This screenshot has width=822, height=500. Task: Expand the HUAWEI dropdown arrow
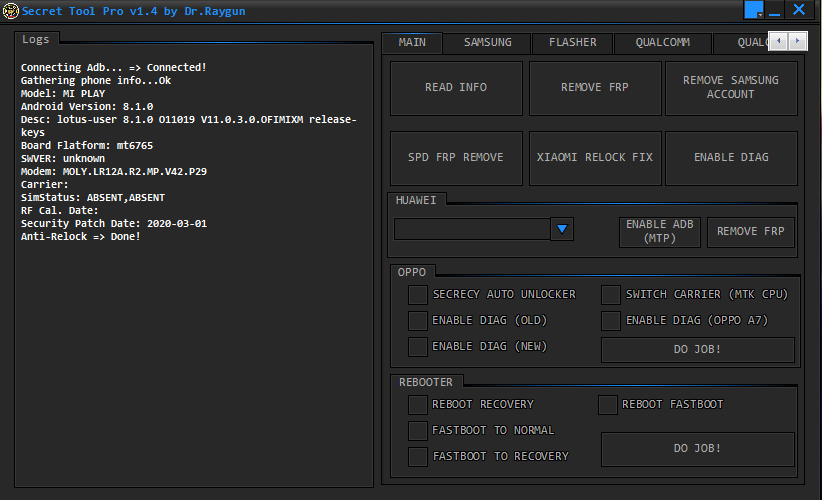pos(562,229)
